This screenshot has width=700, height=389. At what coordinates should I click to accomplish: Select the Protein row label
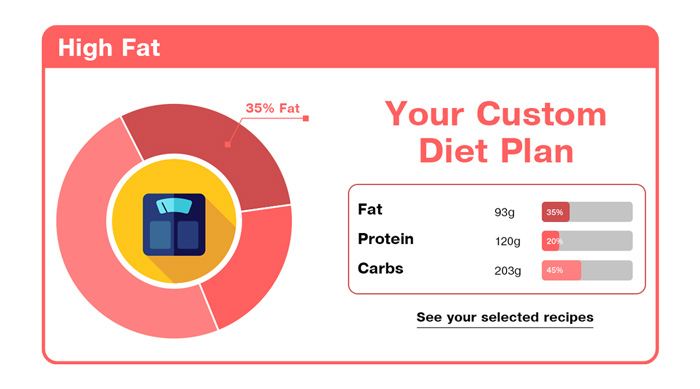(386, 239)
